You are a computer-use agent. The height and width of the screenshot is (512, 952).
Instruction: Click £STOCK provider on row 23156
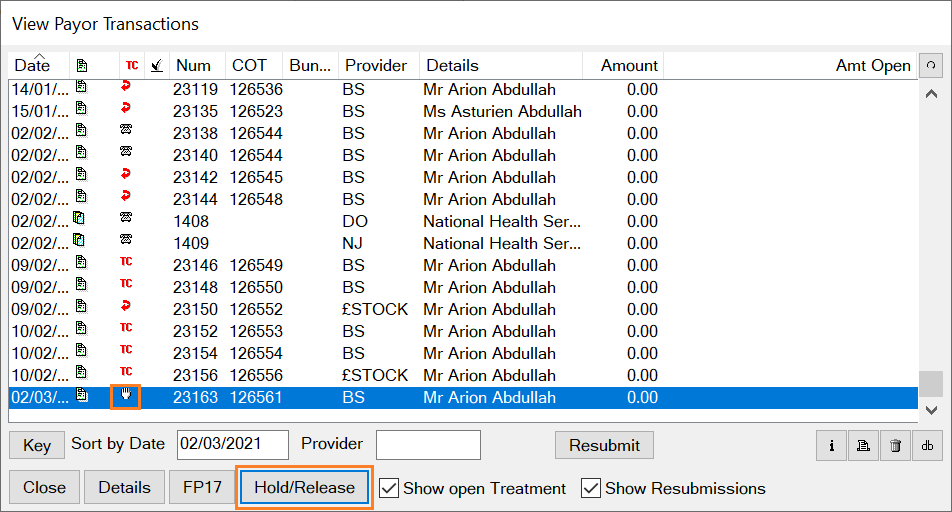pyautogui.click(x=375, y=375)
